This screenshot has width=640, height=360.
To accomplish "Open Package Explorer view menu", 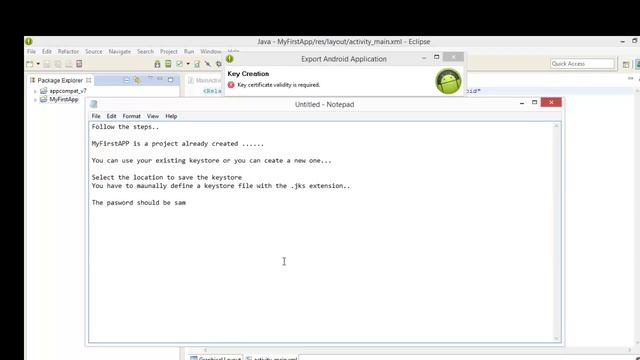I will coord(150,79).
